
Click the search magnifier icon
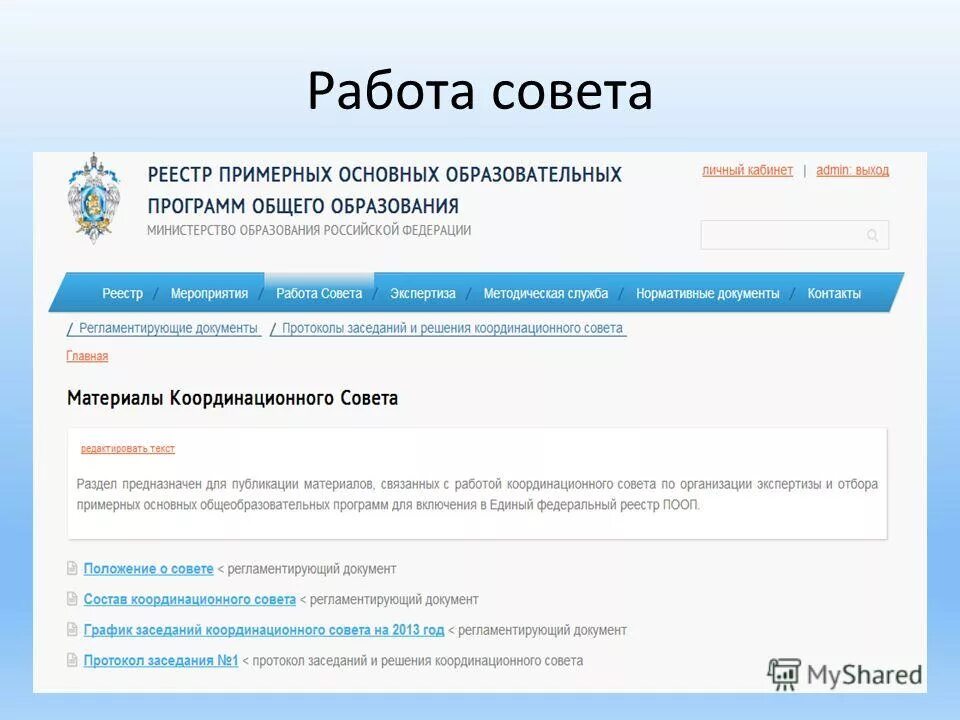tap(872, 235)
